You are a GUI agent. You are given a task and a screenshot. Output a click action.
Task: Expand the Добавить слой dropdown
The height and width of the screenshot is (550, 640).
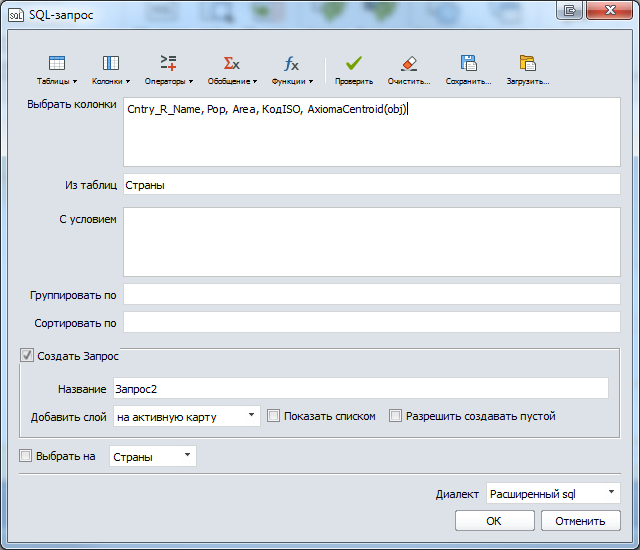pyautogui.click(x=186, y=416)
